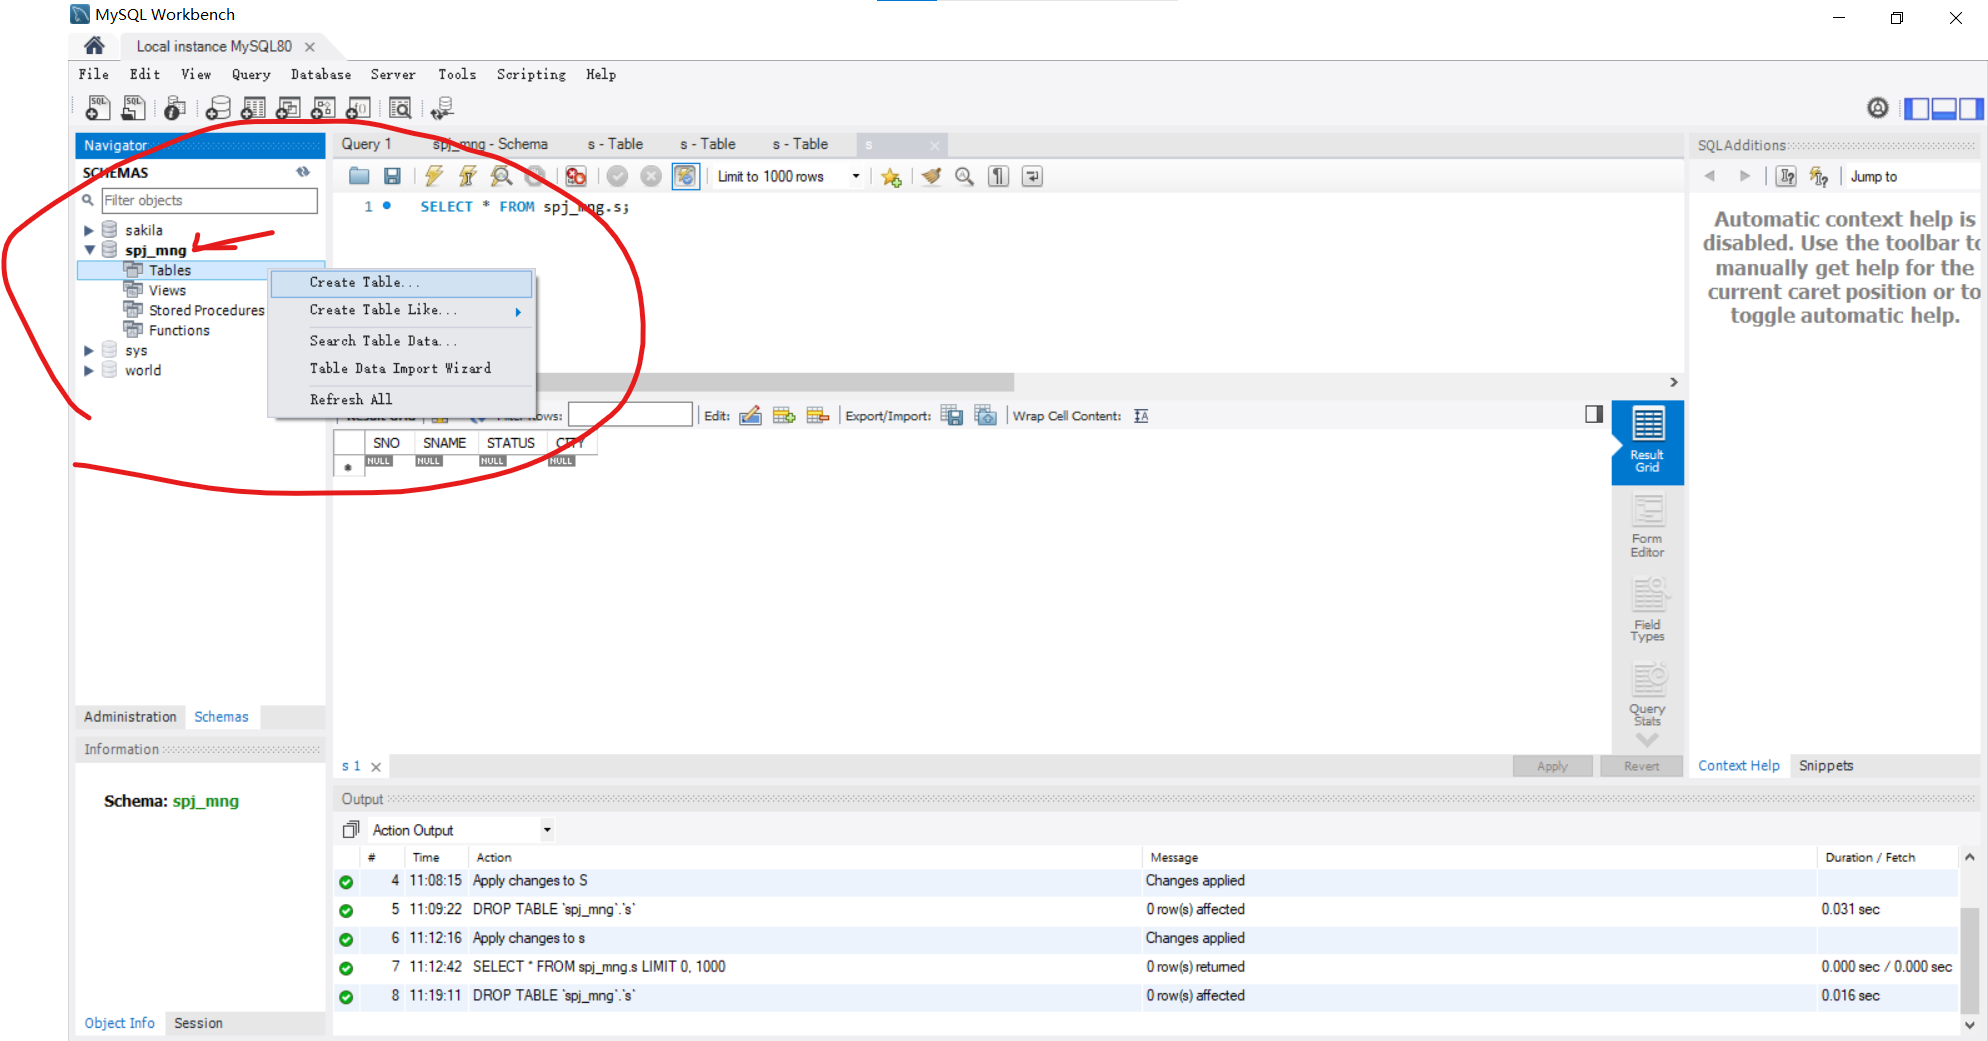Viewport: 1988px width, 1041px height.
Task: Switch to Form Editor view
Action: [1647, 527]
